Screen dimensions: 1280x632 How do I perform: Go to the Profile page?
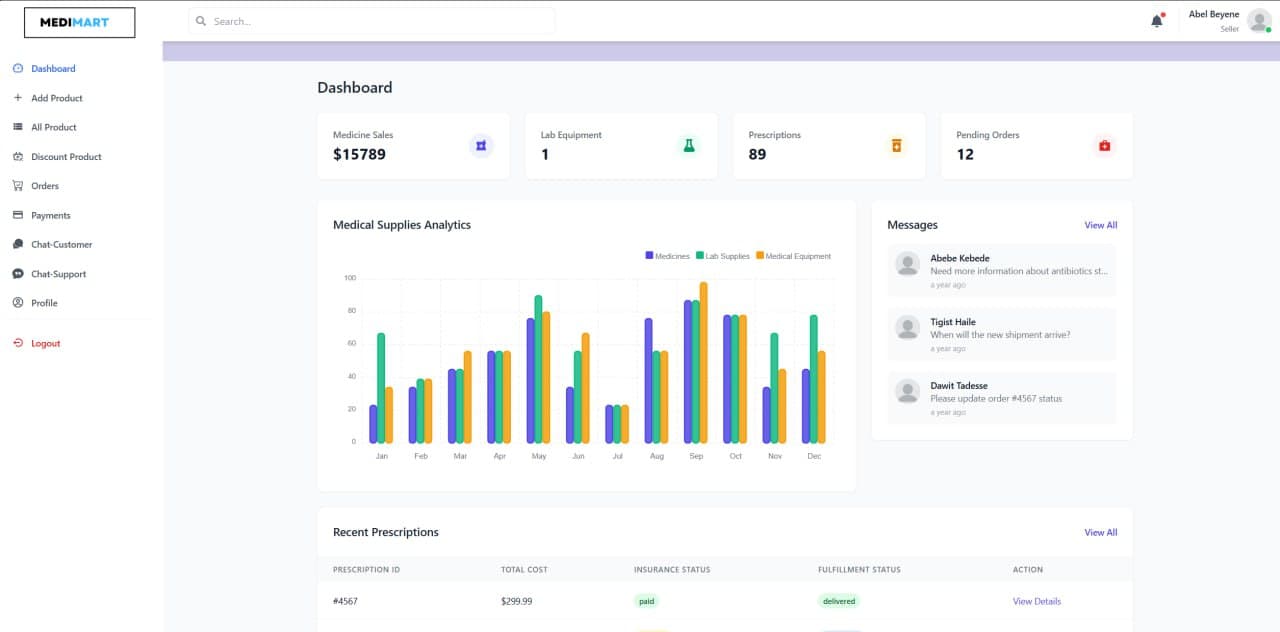pyautogui.click(x=44, y=302)
